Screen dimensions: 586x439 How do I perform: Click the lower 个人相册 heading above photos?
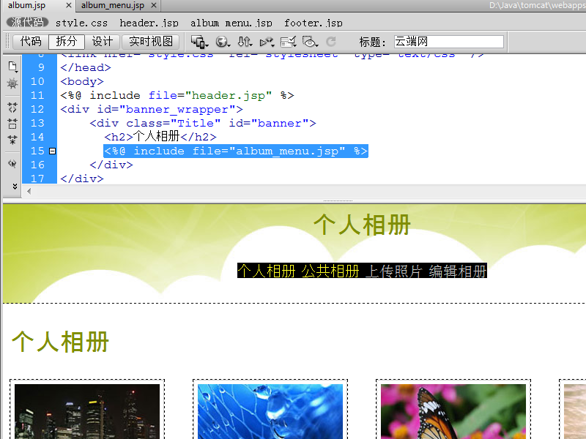60,341
